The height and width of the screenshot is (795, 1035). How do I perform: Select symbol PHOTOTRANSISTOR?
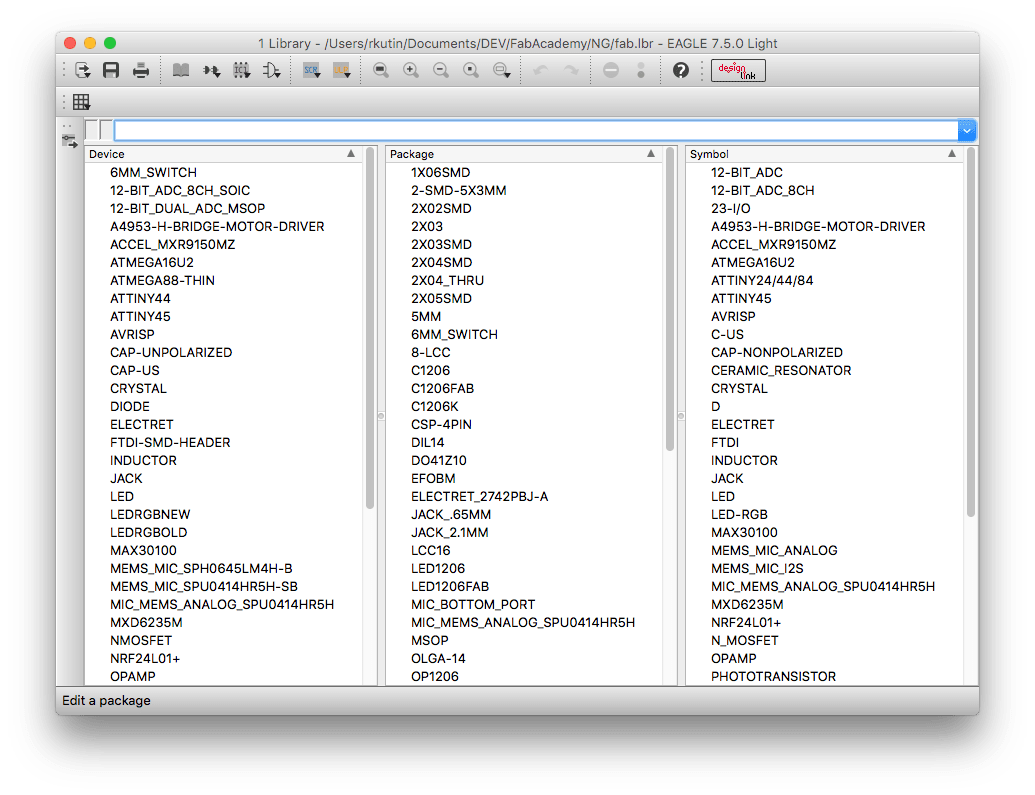click(774, 676)
